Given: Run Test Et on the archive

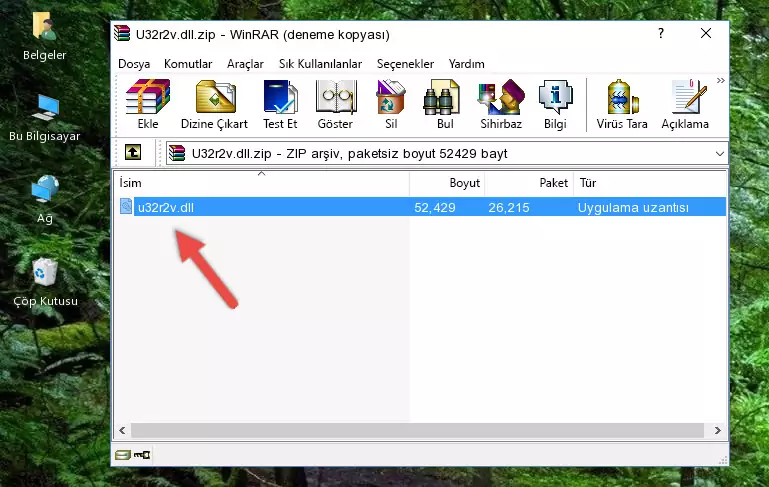Looking at the screenshot, I should click(280, 104).
